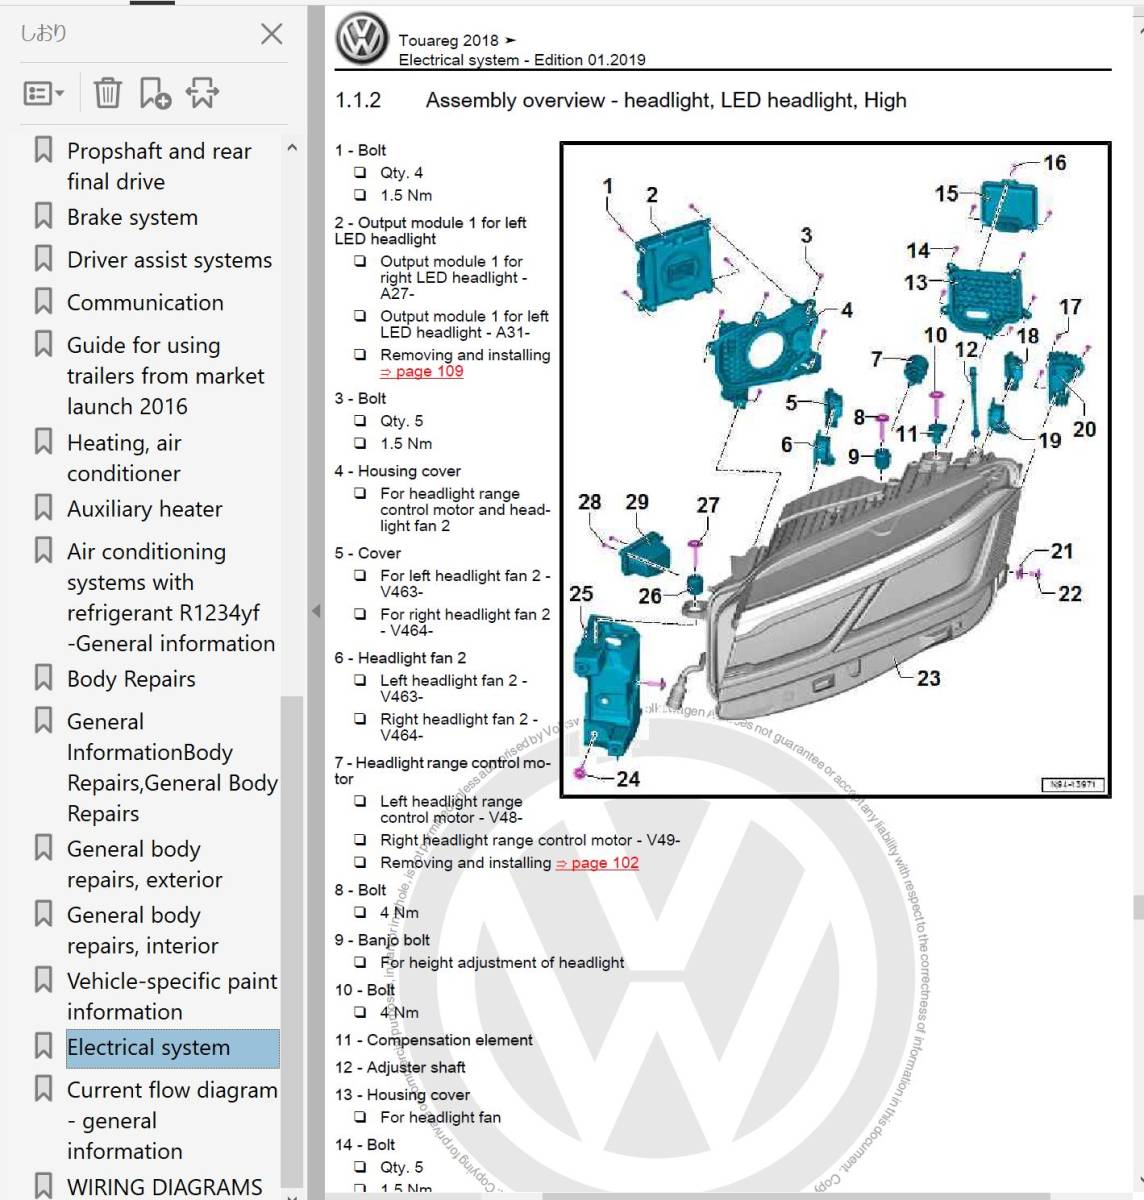Add a new bookmark

(x=155, y=93)
